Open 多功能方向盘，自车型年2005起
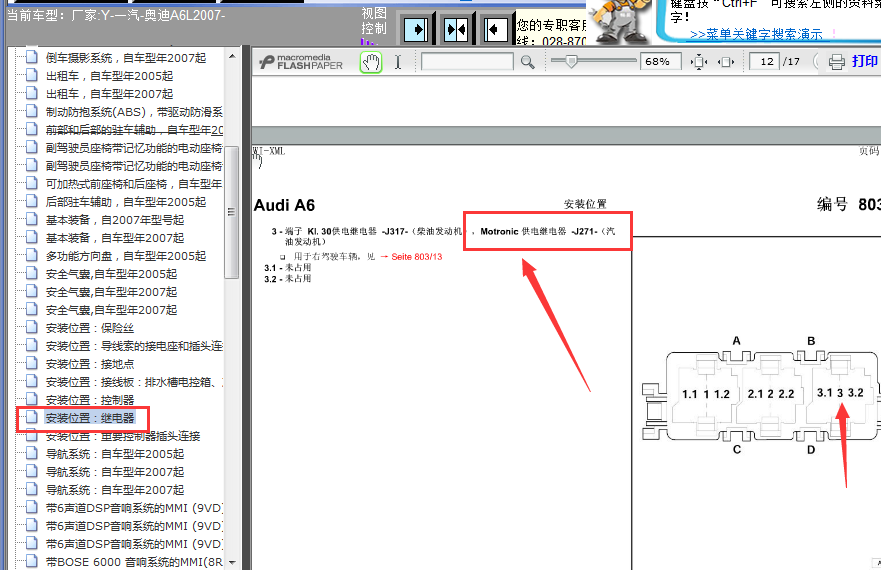The height and width of the screenshot is (570, 881). (126, 256)
